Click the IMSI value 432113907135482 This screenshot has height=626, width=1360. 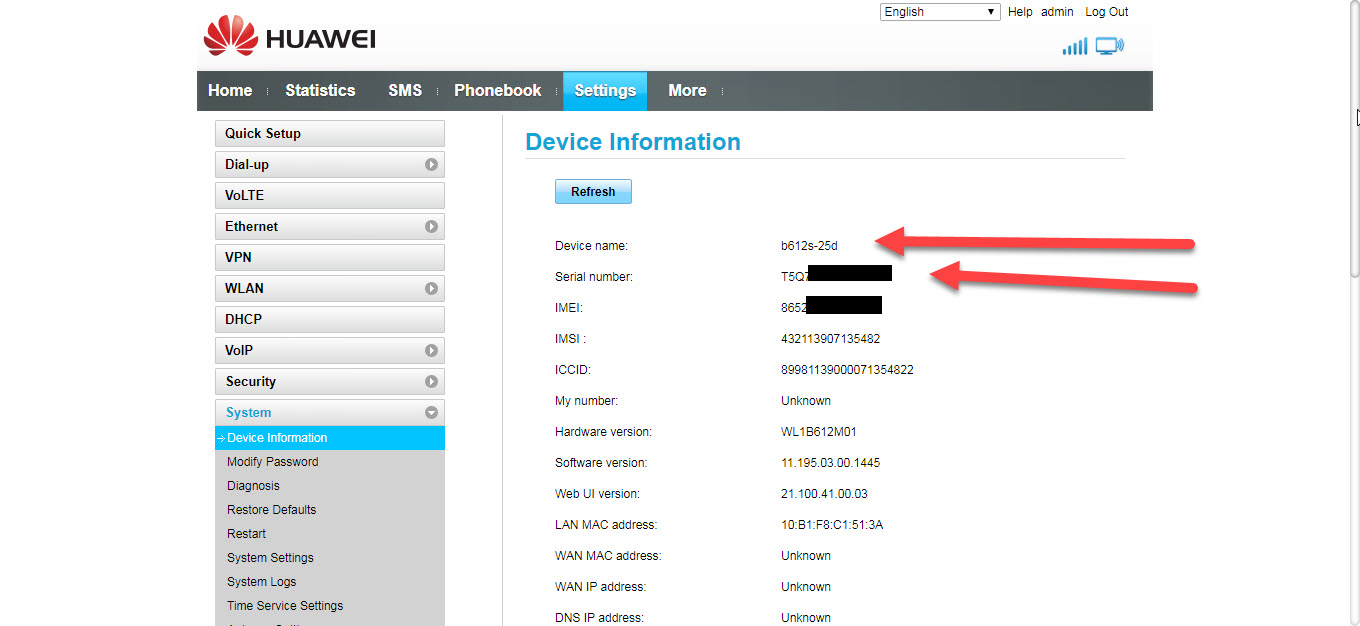click(x=830, y=339)
